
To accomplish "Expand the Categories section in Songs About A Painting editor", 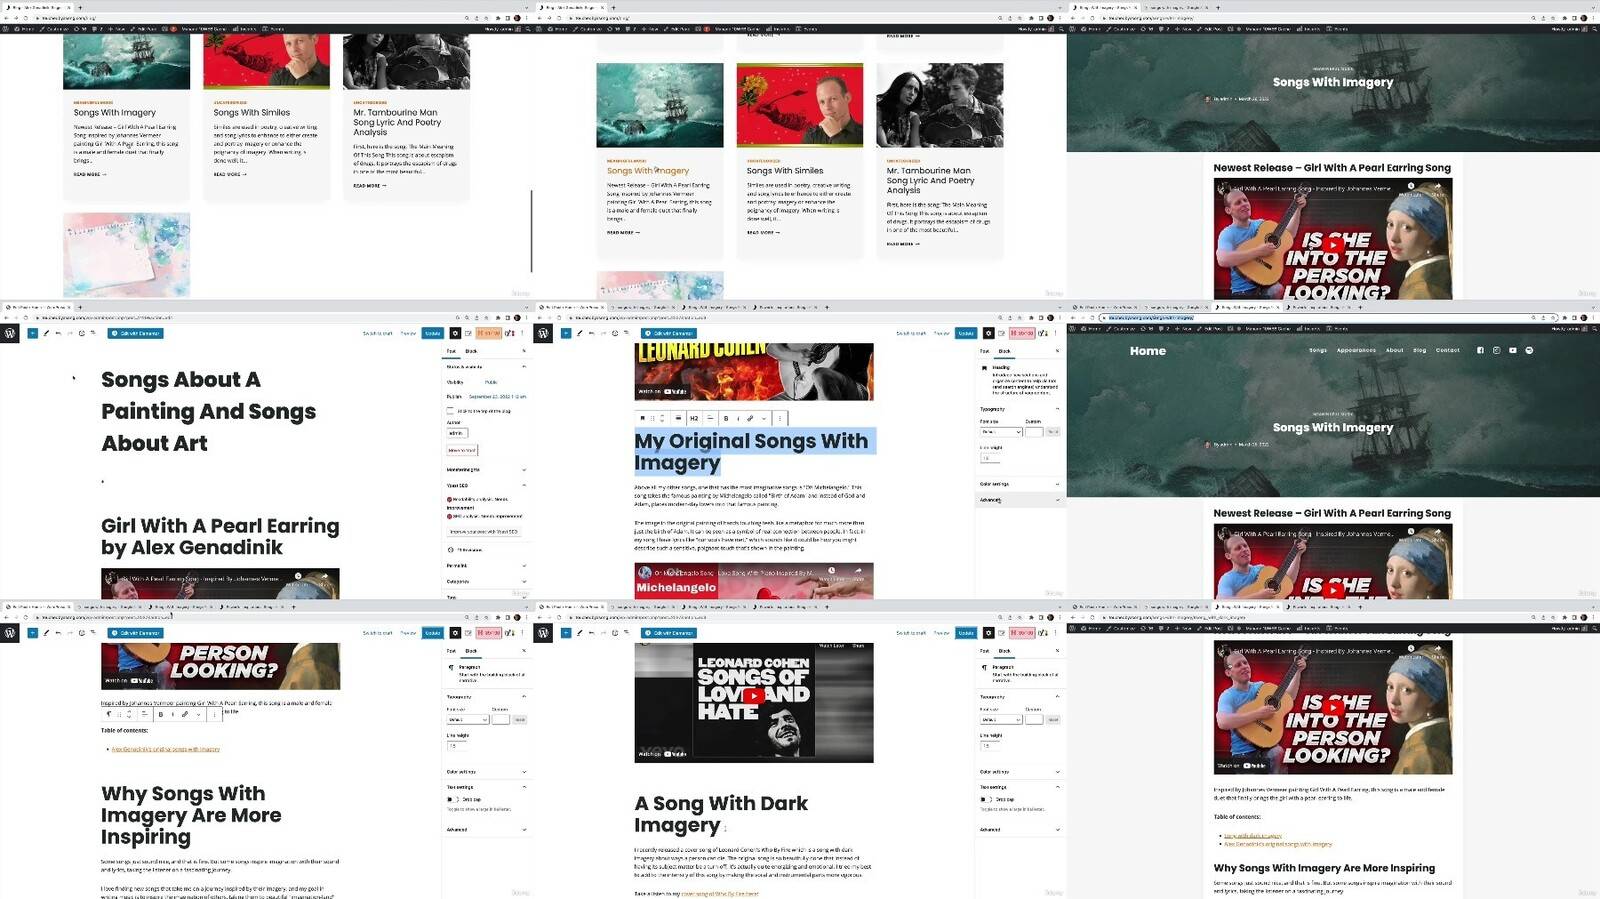I will click(x=485, y=581).
